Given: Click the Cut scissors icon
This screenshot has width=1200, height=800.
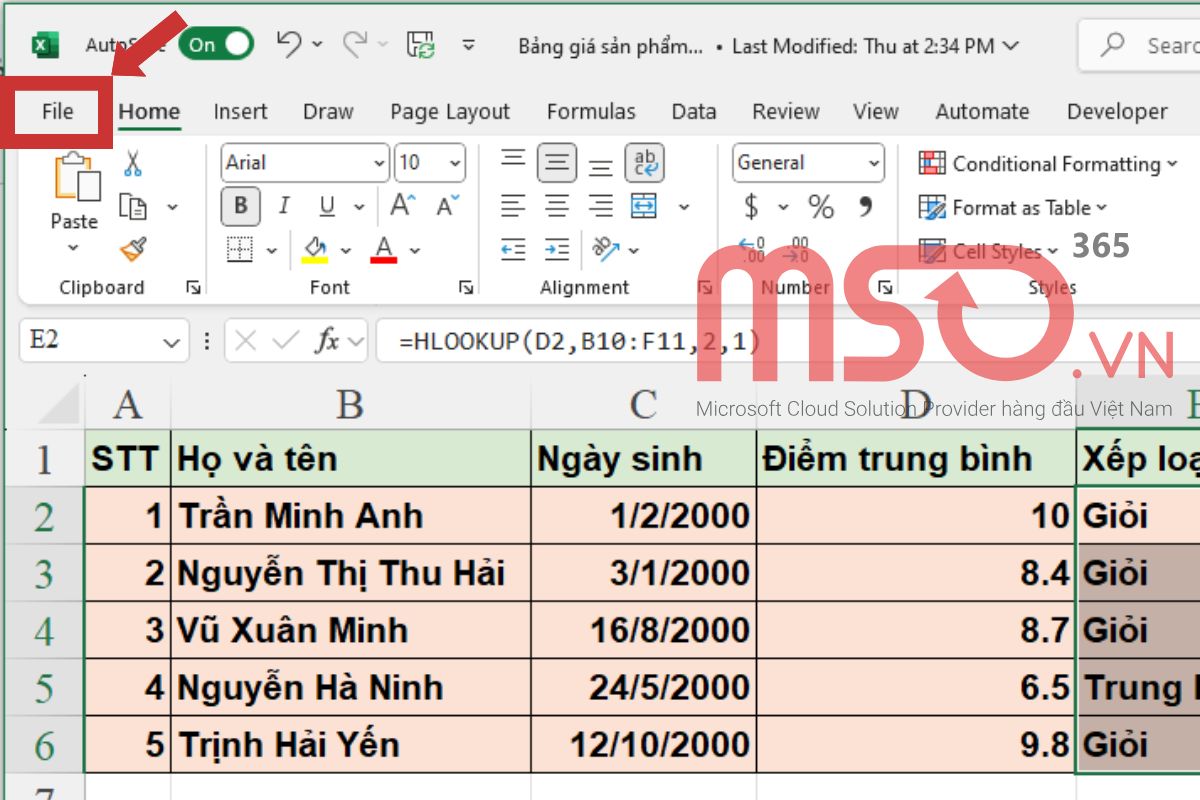Looking at the screenshot, I should click(133, 163).
